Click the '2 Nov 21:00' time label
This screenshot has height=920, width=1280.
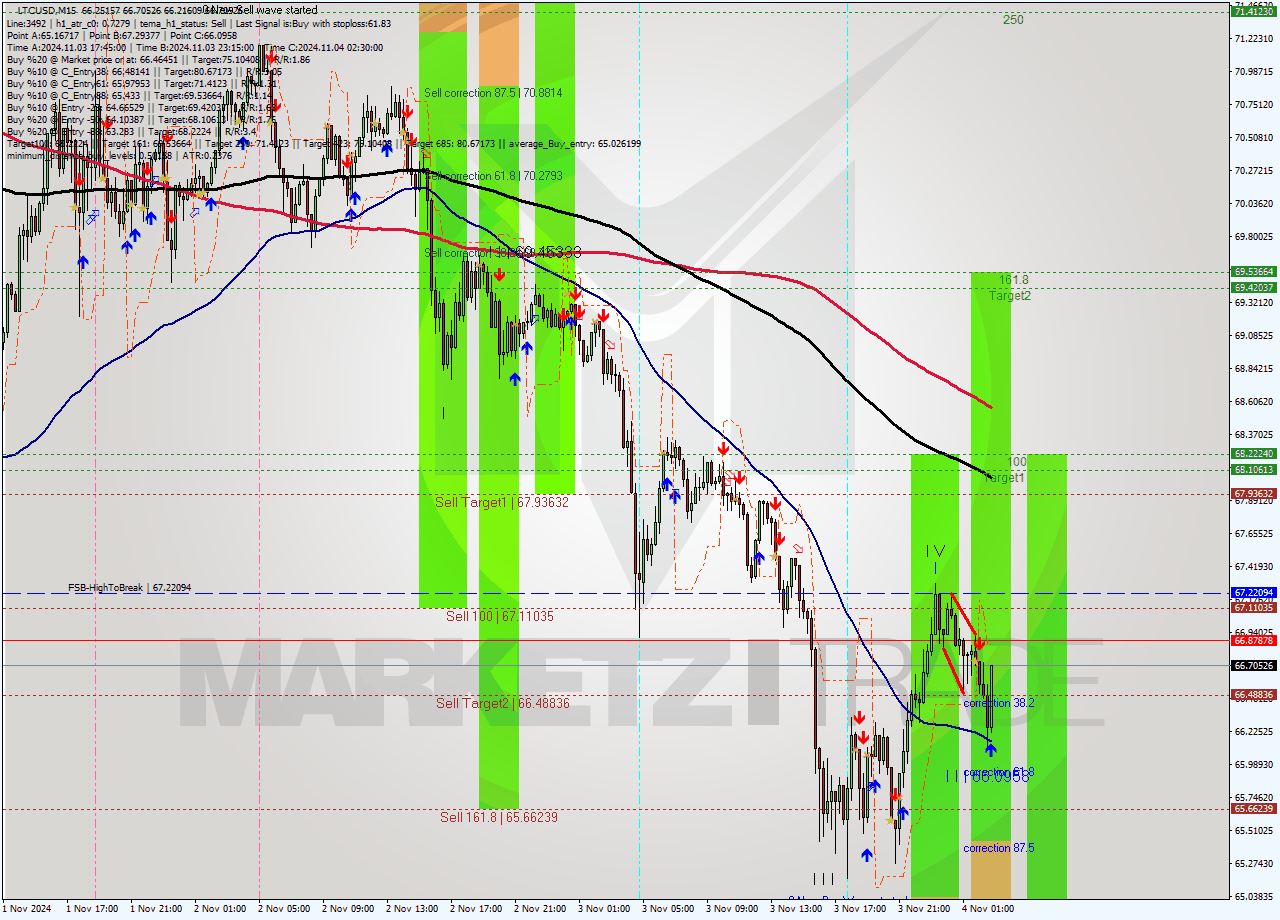[x=540, y=909]
